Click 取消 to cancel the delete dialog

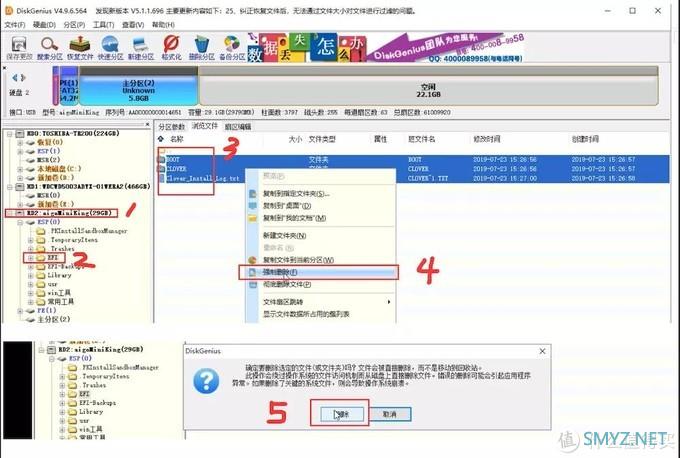click(x=389, y=414)
